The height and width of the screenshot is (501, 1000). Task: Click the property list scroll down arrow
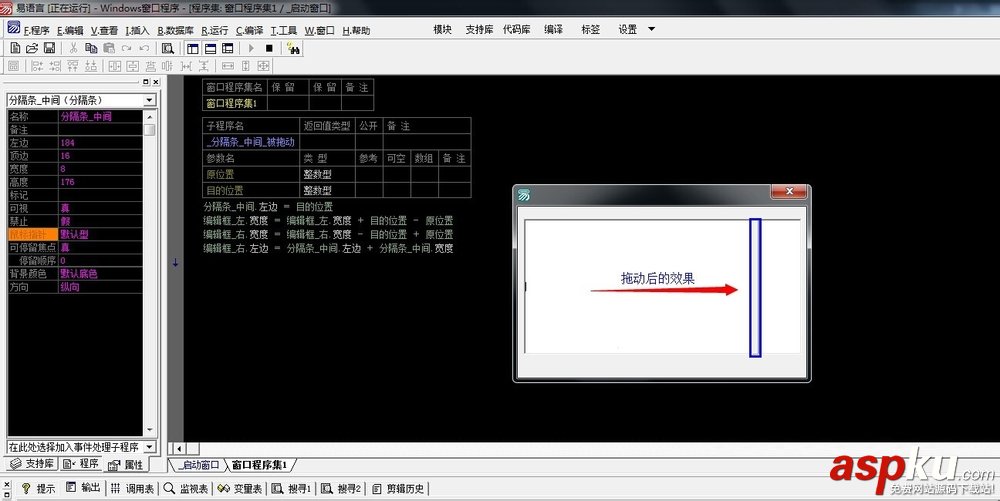coord(150,430)
